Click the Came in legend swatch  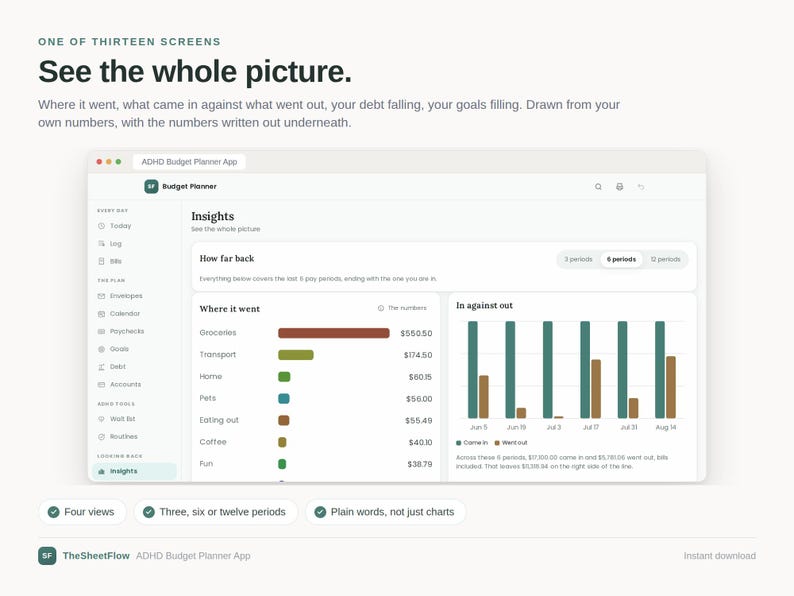coord(459,443)
